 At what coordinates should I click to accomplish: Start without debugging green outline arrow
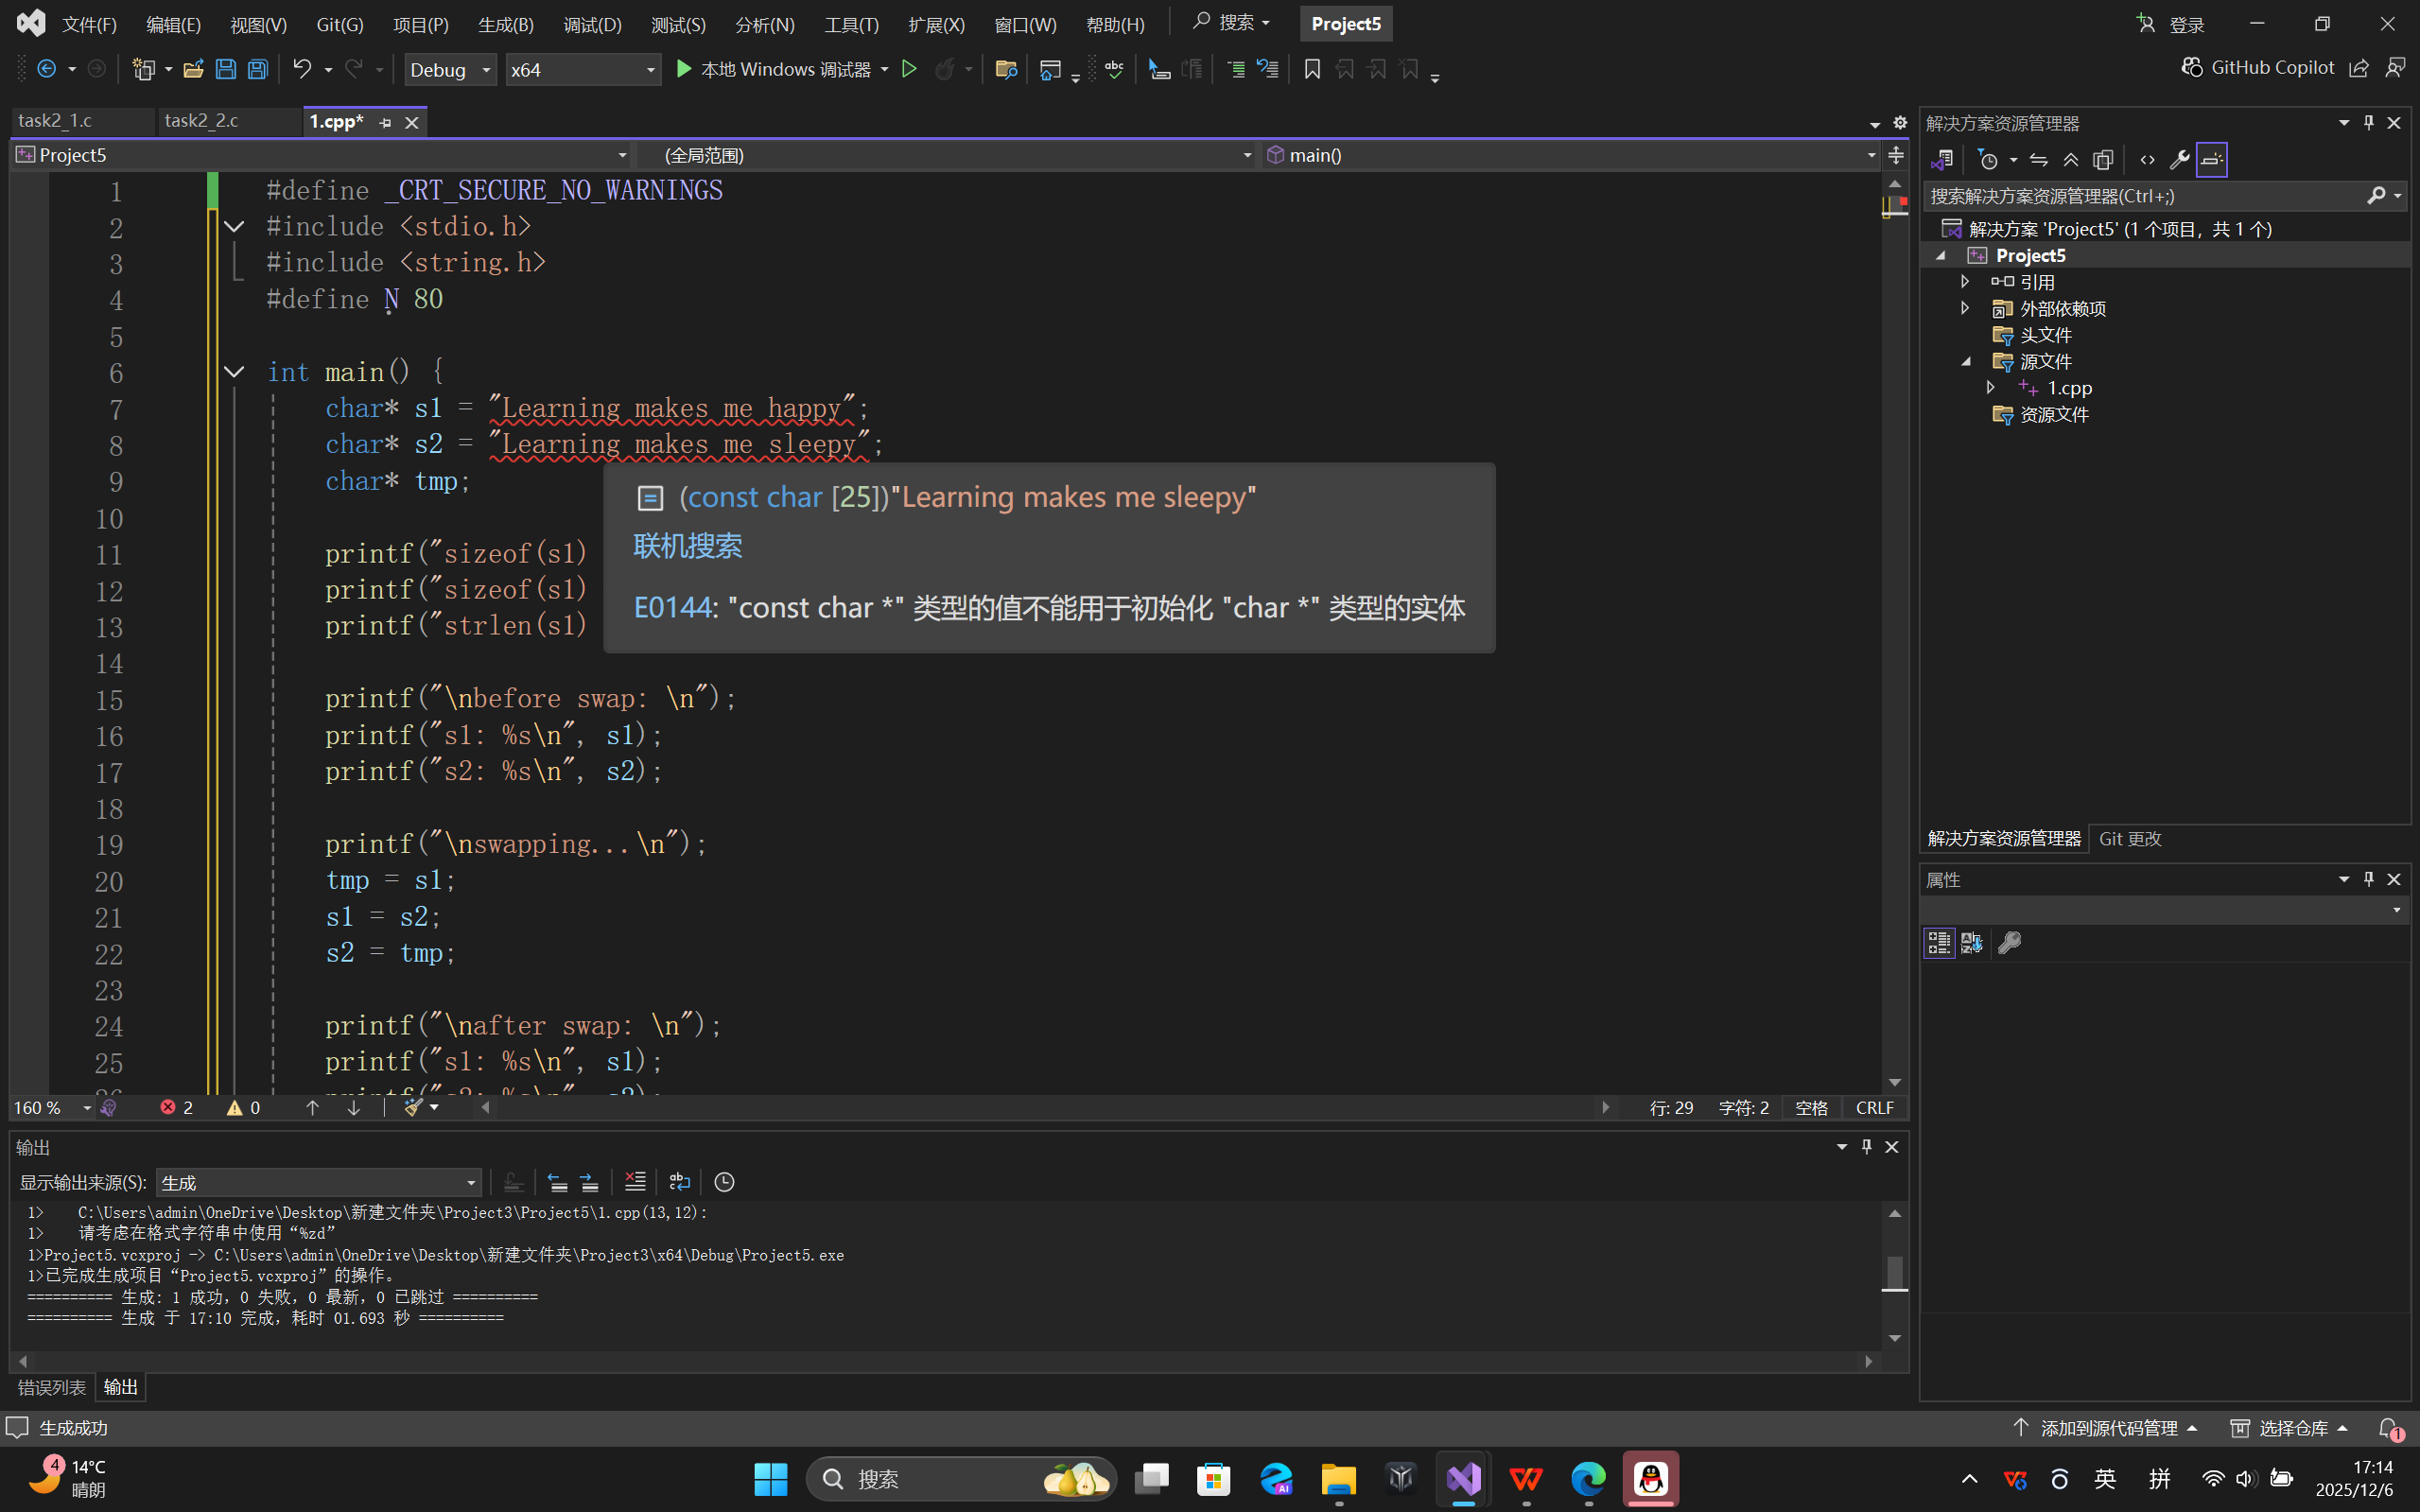point(909,69)
